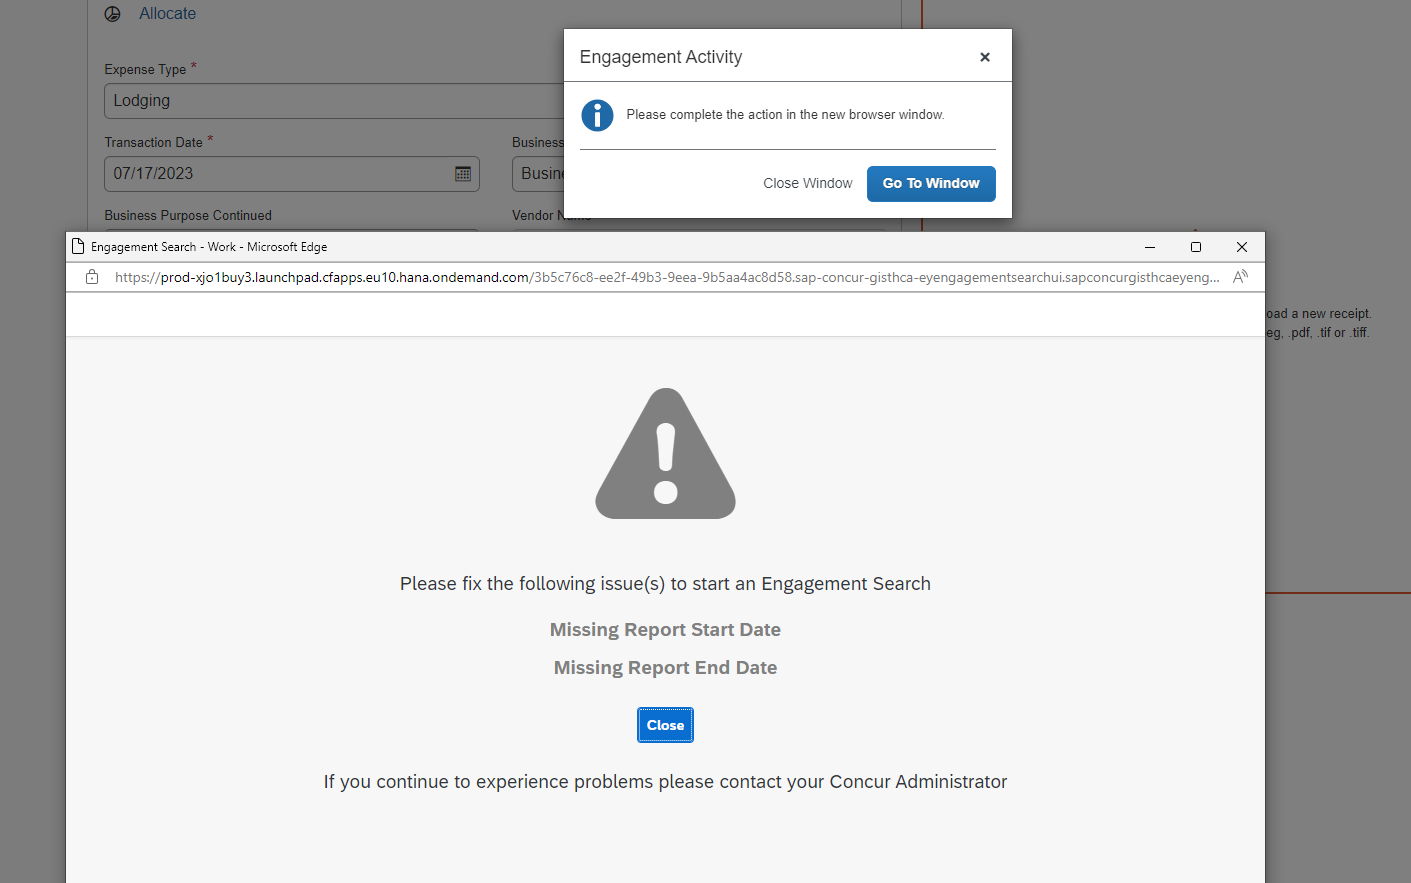Open the Transaction Date calendar picker
This screenshot has height=883, width=1411.
click(462, 173)
